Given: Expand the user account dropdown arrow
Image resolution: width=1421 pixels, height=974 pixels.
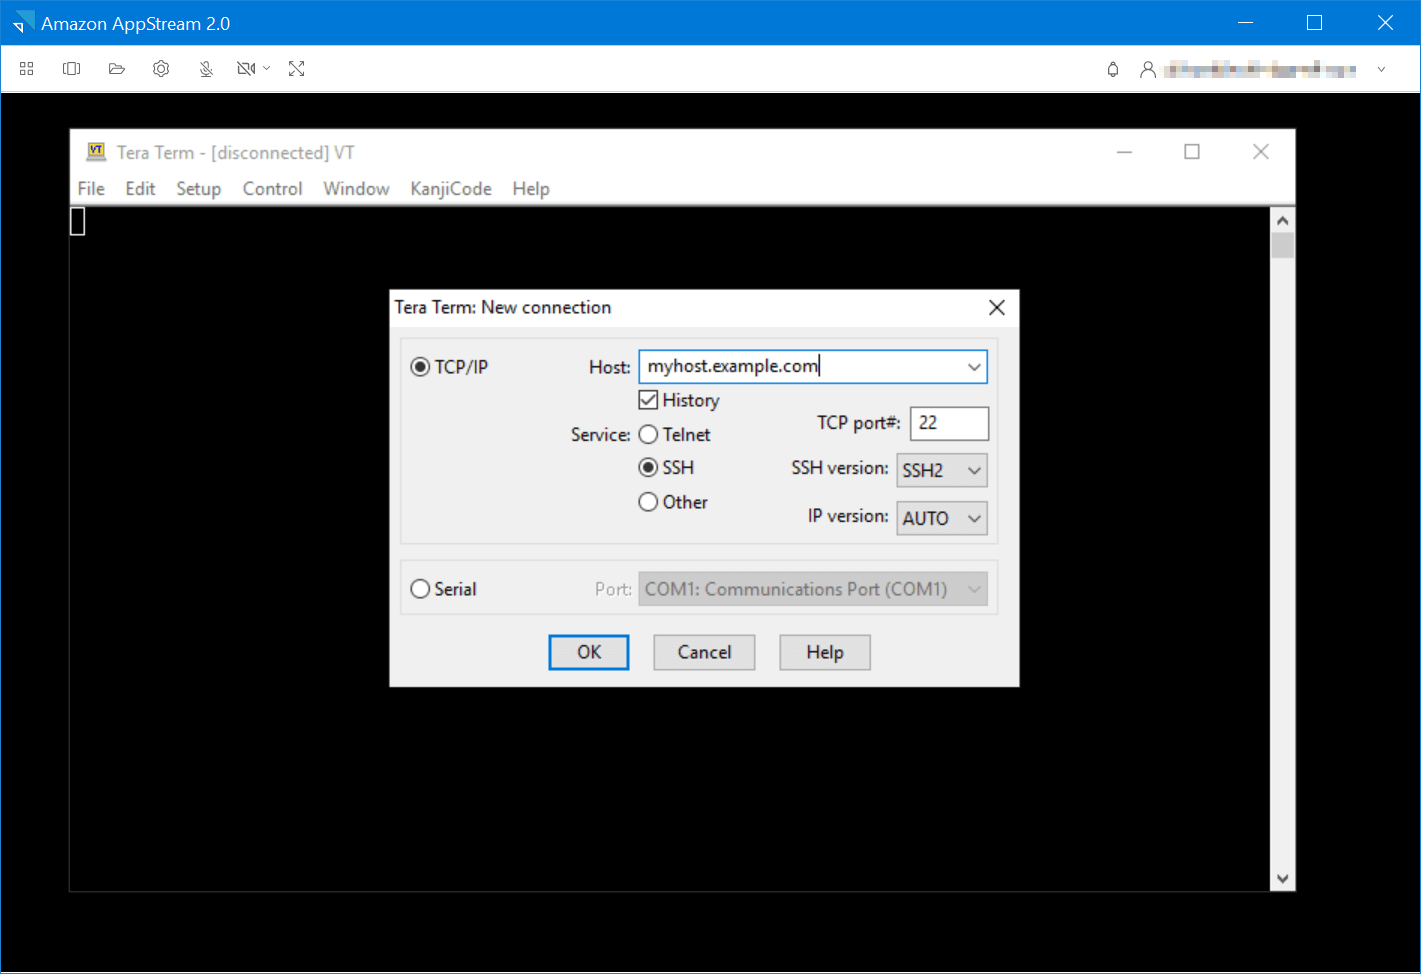Looking at the screenshot, I should click(x=1381, y=70).
